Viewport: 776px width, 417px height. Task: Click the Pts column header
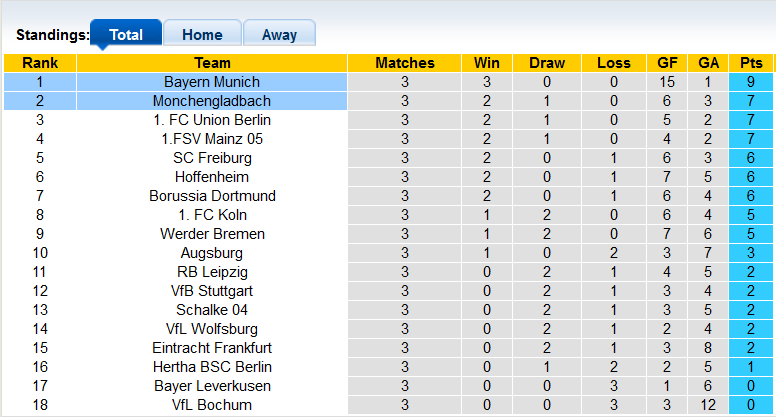click(x=751, y=63)
